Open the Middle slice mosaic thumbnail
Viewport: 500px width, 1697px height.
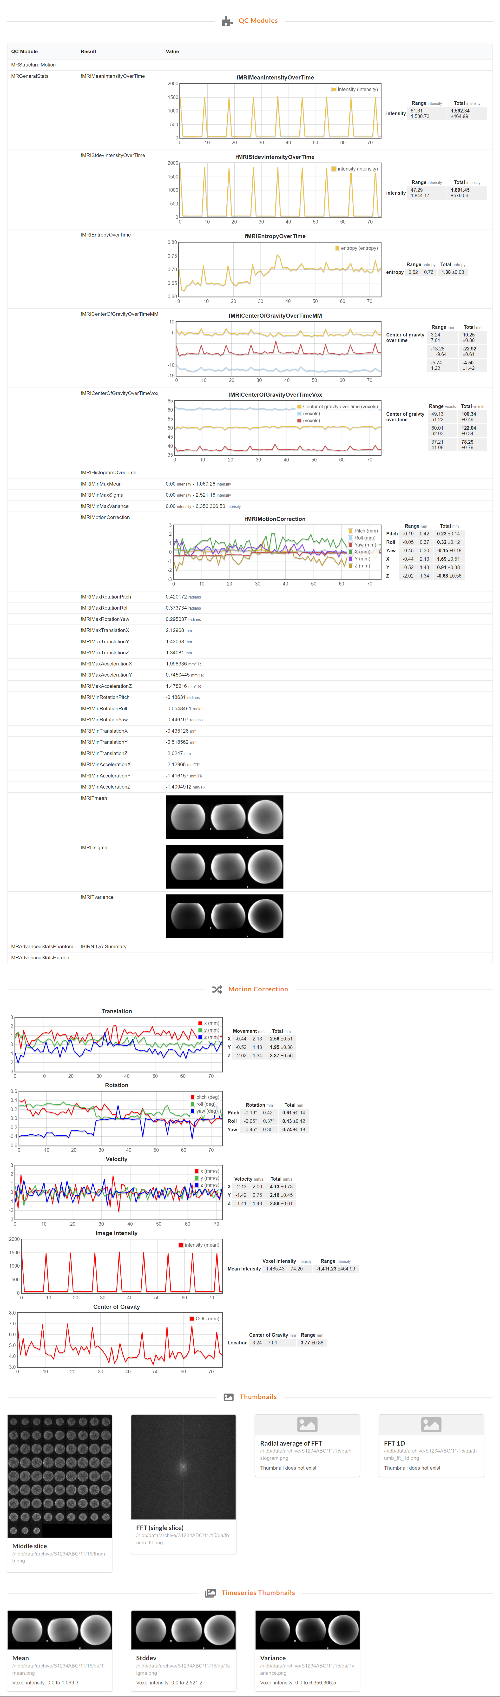click(x=60, y=1476)
